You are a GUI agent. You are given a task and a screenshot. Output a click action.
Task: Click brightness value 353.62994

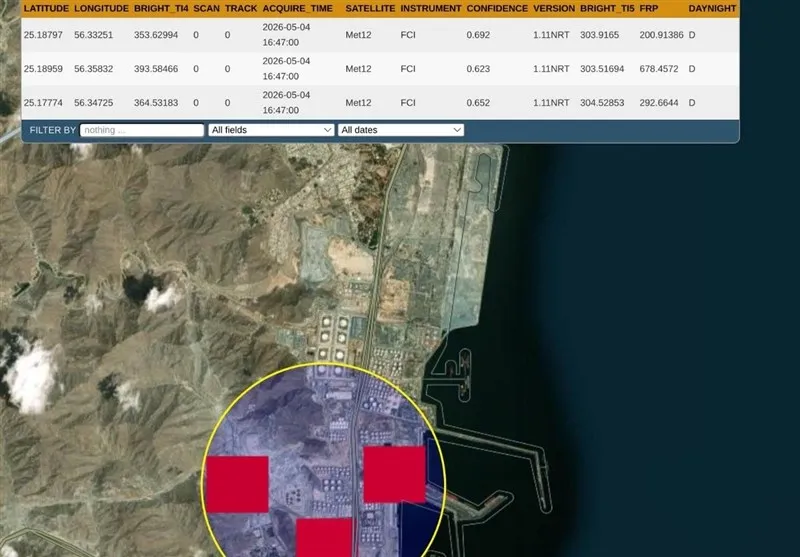pyautogui.click(x=156, y=35)
